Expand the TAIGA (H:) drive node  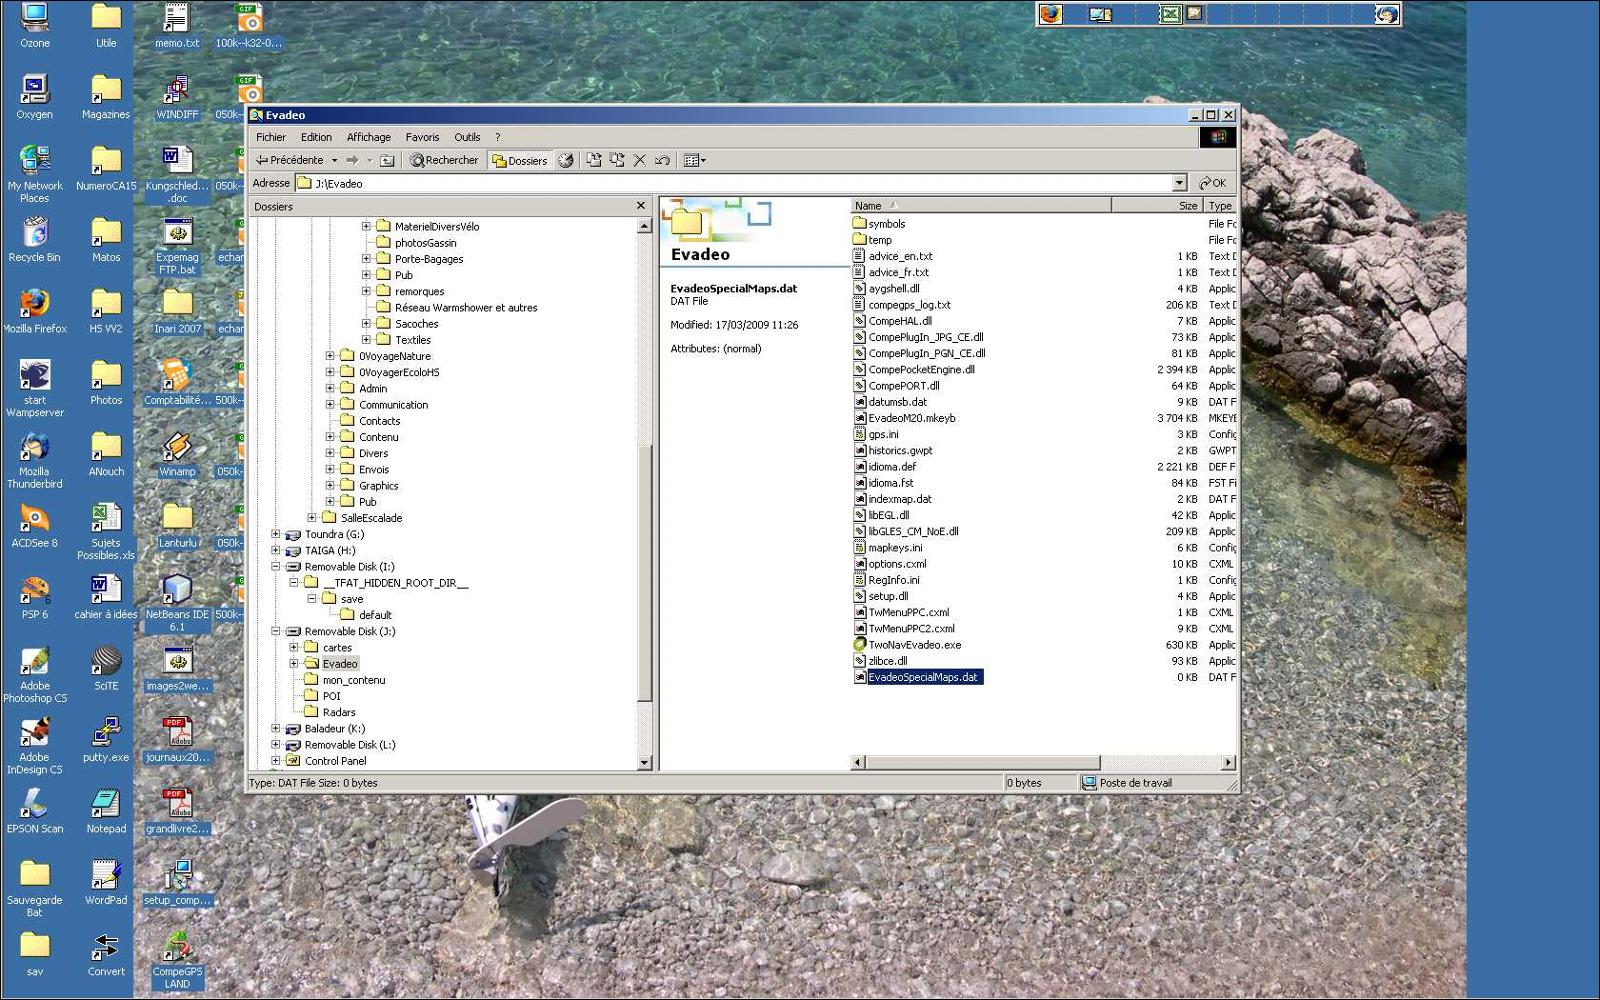pyautogui.click(x=276, y=550)
